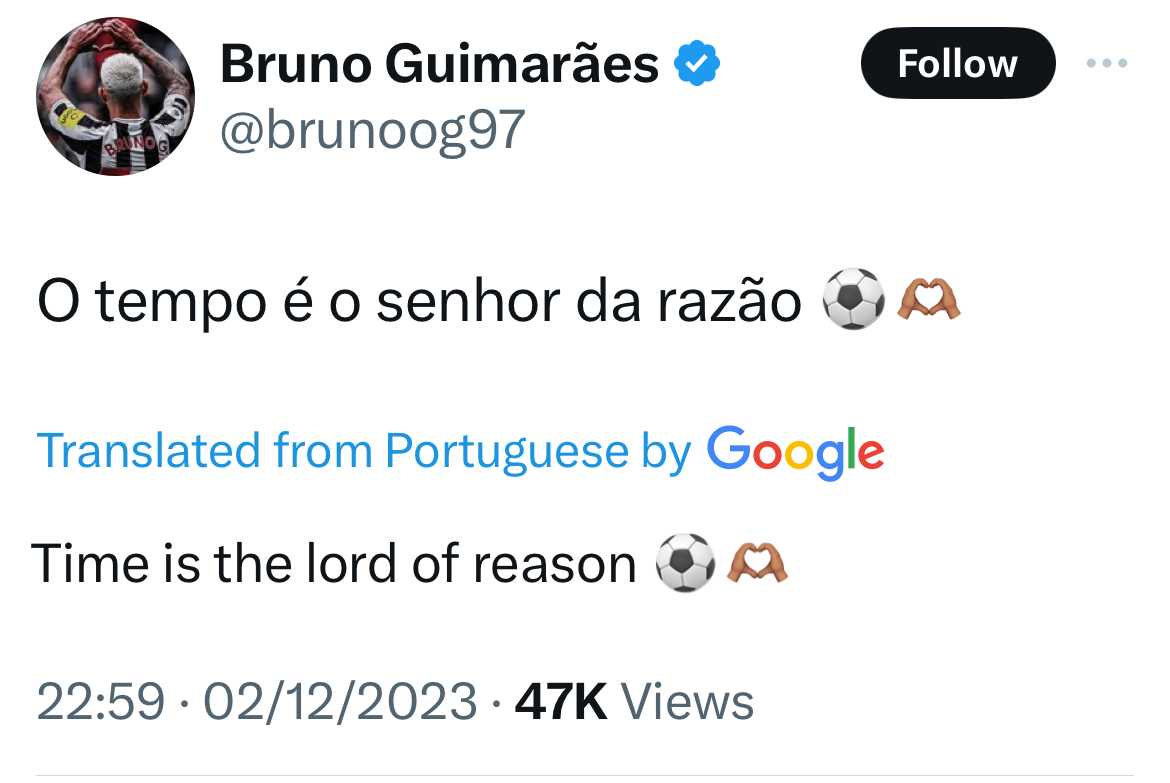The height and width of the screenshot is (783, 1170).
Task: Click the 02/12/2023 post date
Action: click(340, 702)
